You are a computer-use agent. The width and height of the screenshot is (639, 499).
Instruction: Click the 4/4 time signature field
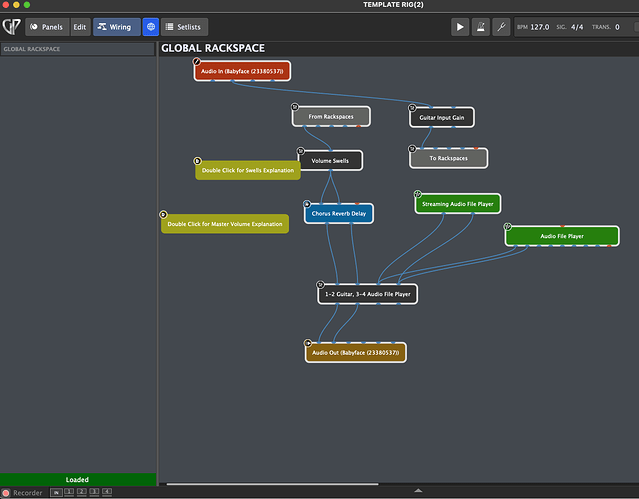[577, 27]
